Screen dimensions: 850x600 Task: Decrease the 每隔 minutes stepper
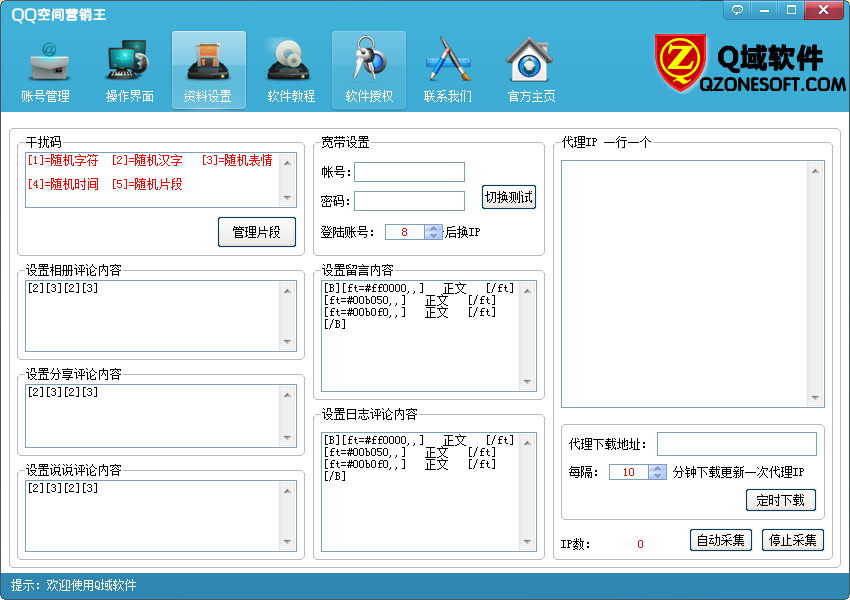click(657, 476)
